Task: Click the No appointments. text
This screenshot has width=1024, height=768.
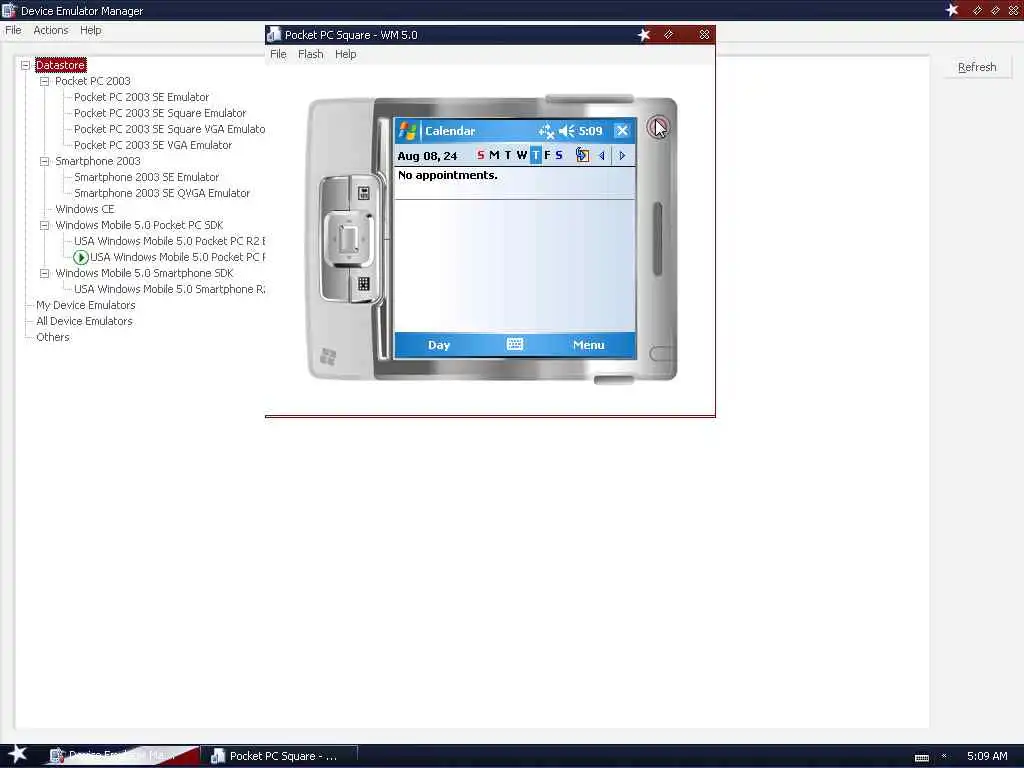Action: tap(447, 175)
